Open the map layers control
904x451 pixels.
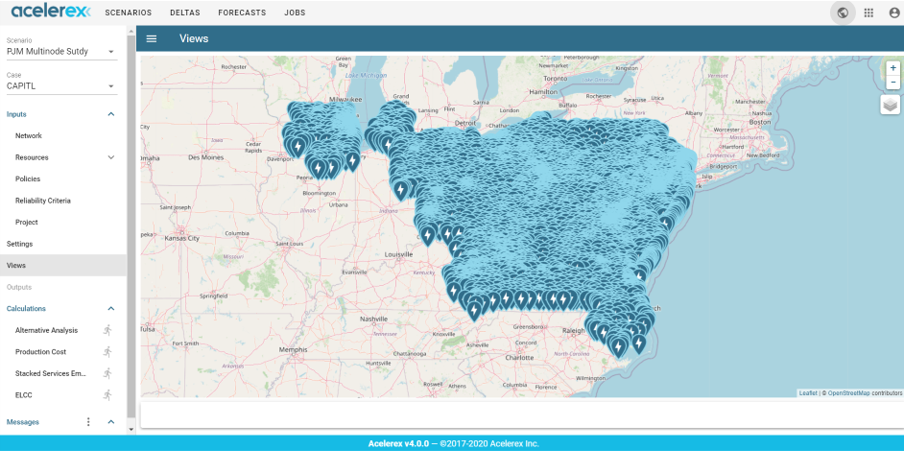pyautogui.click(x=890, y=105)
